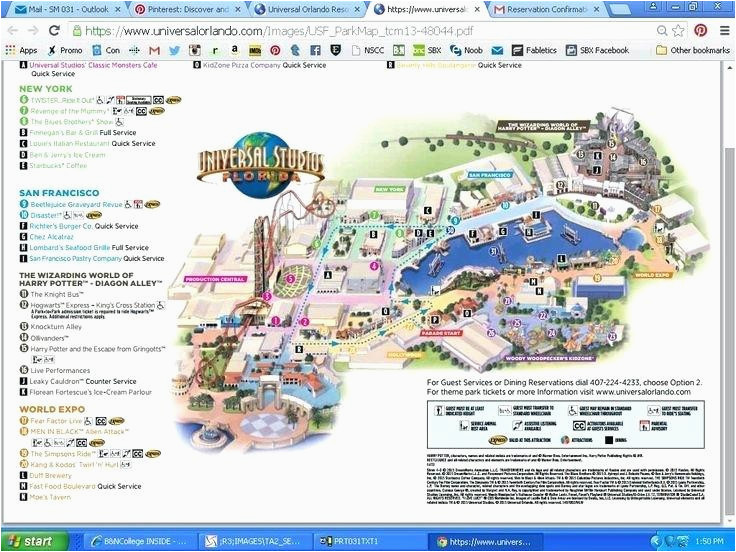Open the blue mail envelope bookmark

coord(498,50)
